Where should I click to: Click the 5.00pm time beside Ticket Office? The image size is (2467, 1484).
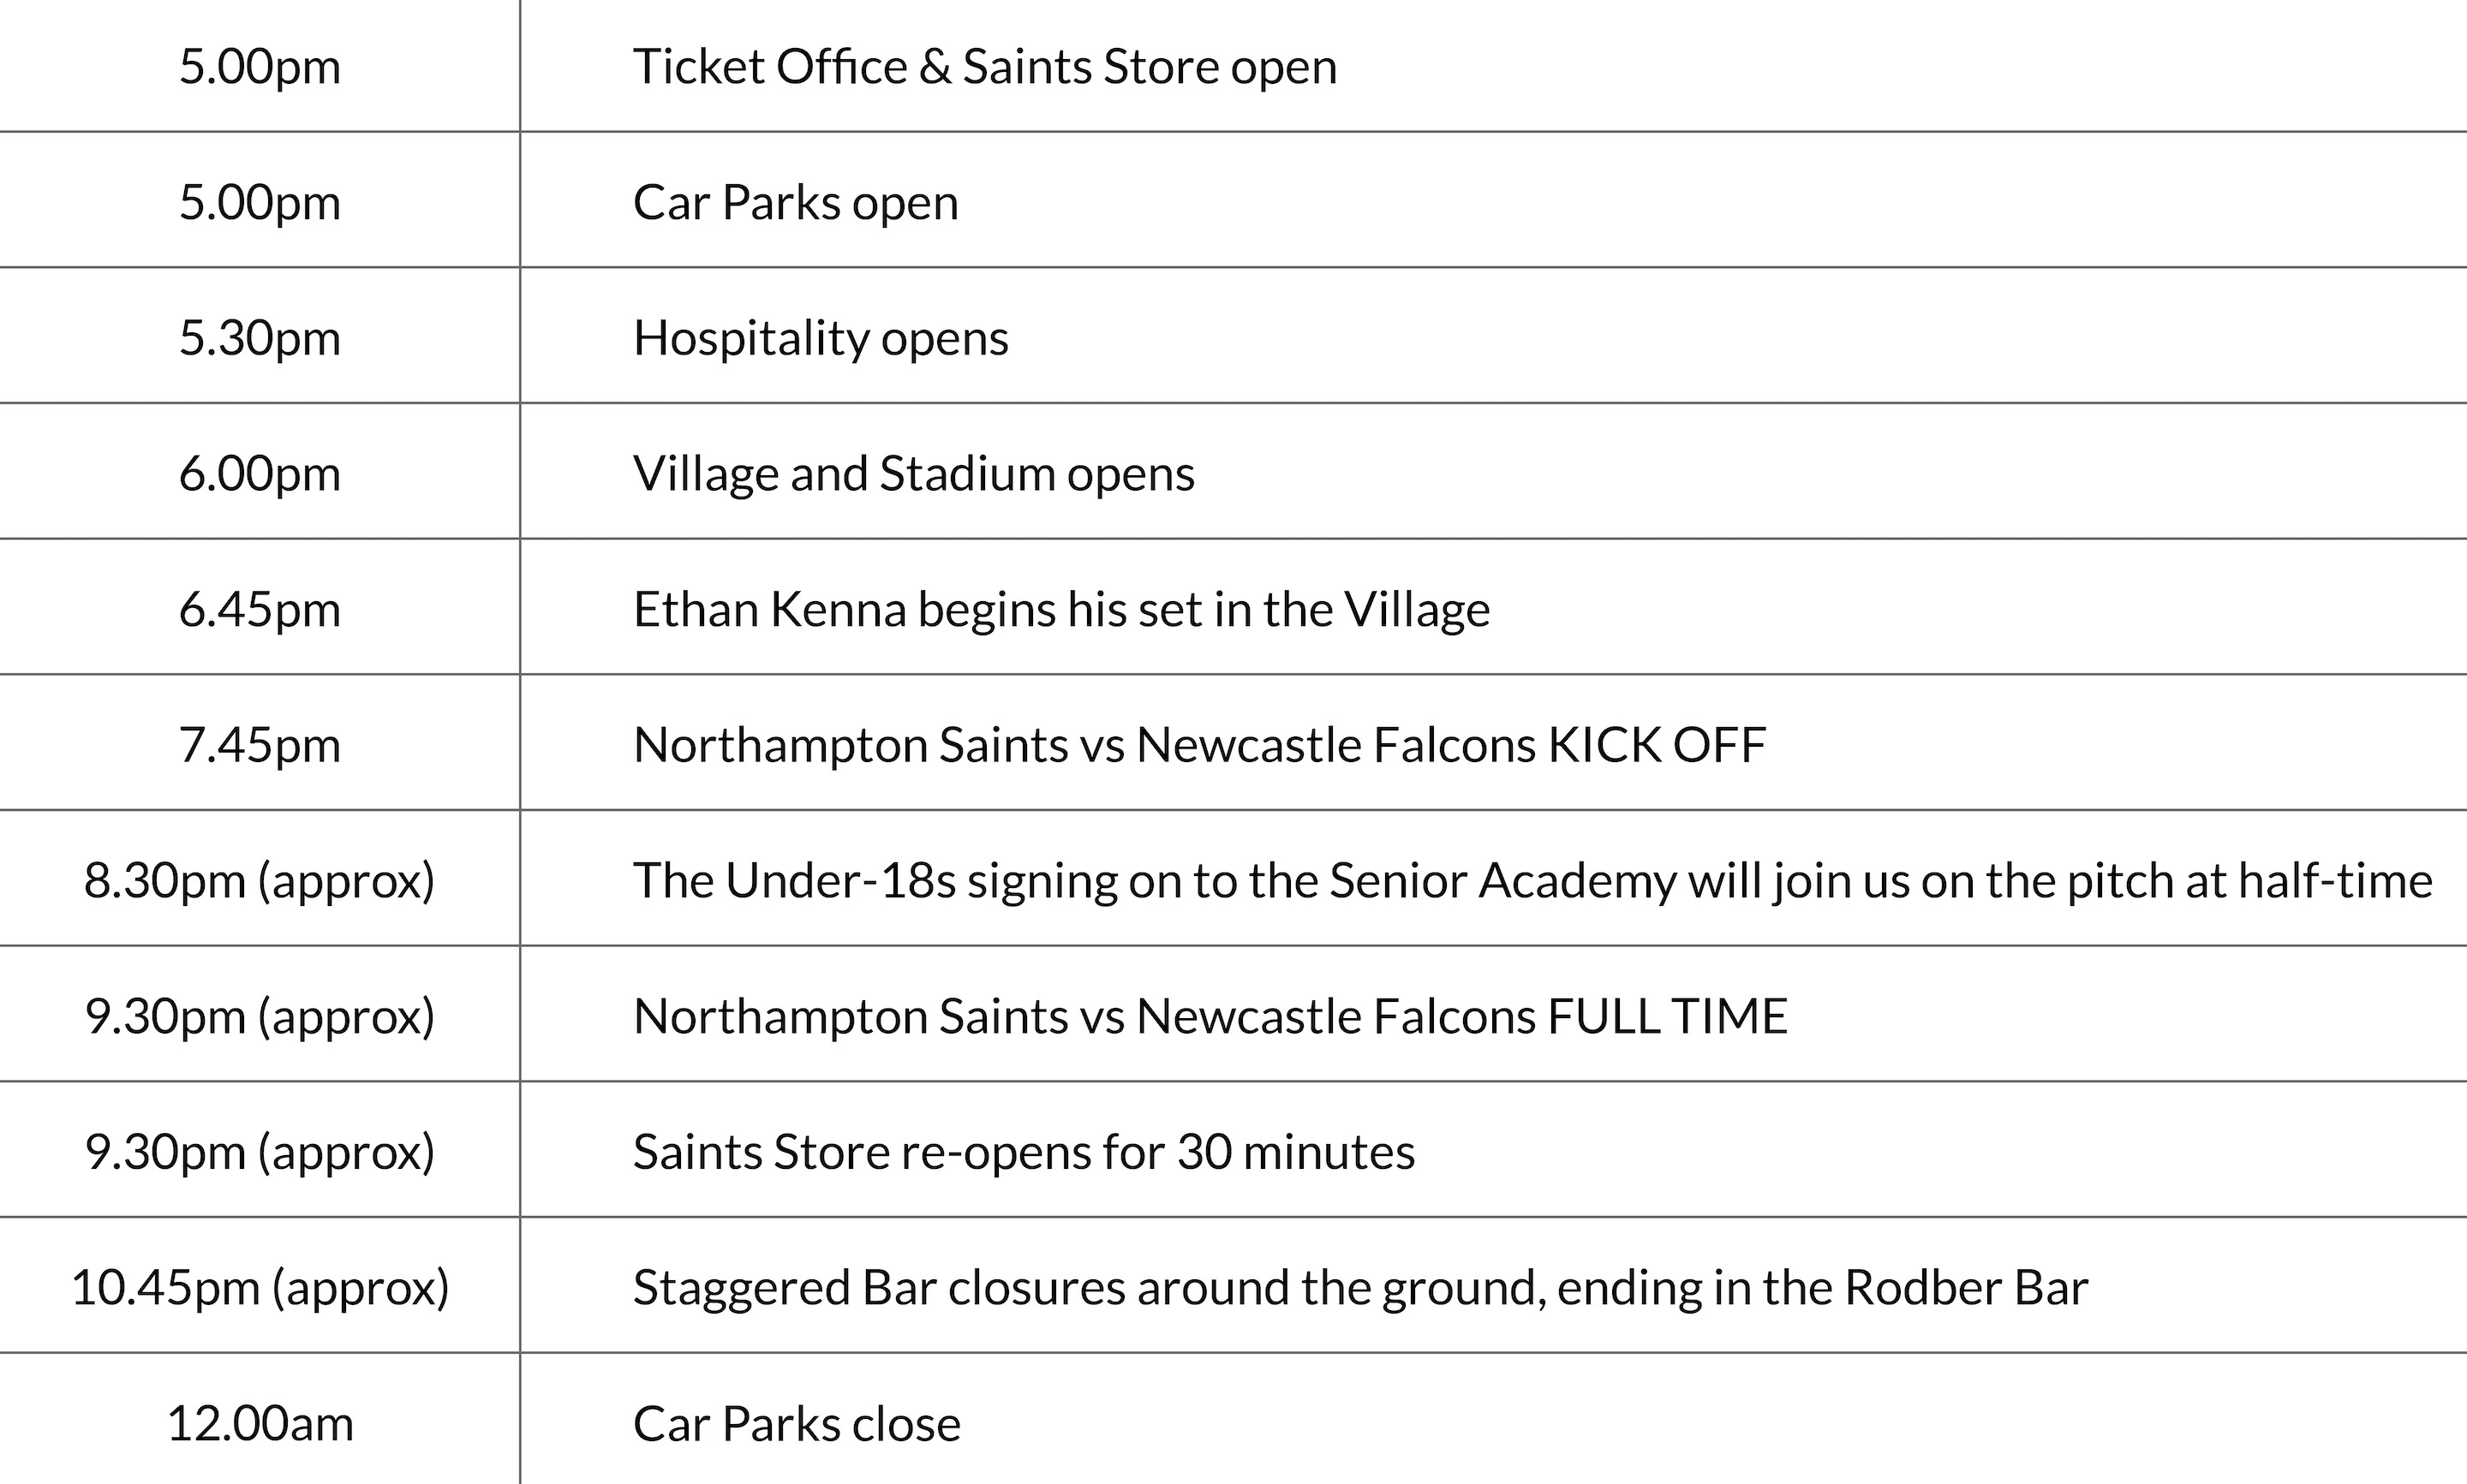coord(260,67)
